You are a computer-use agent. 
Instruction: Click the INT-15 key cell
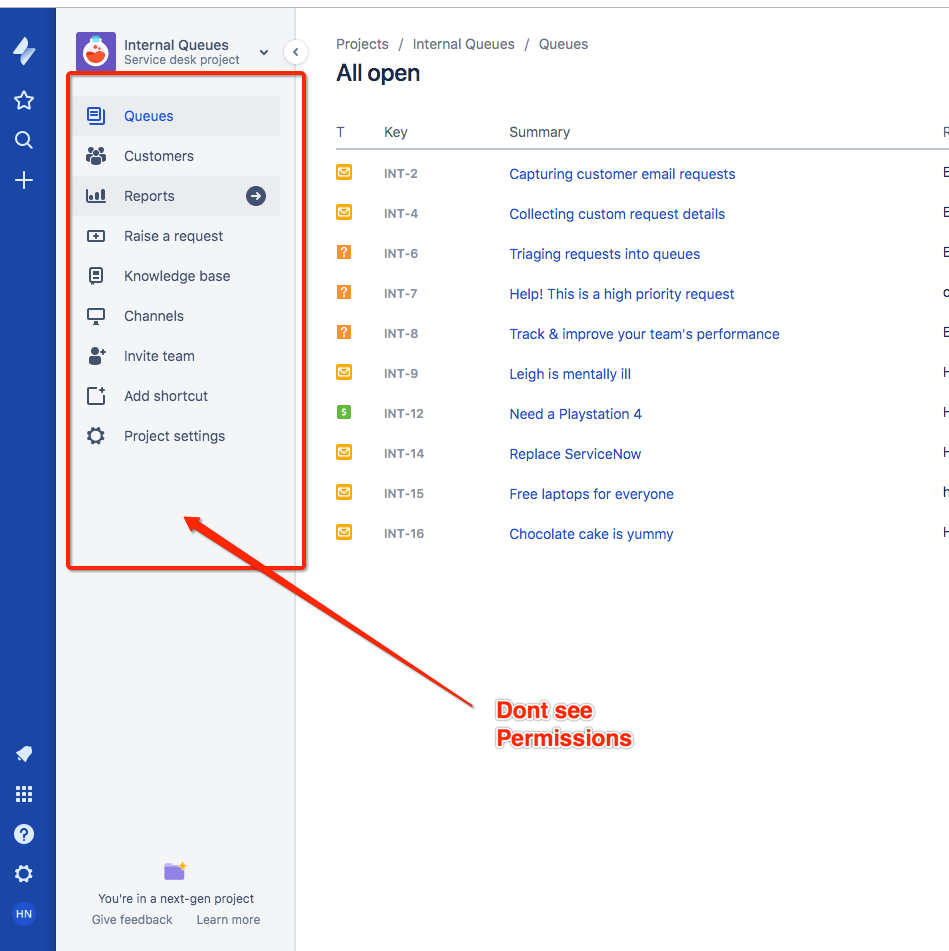(x=403, y=494)
